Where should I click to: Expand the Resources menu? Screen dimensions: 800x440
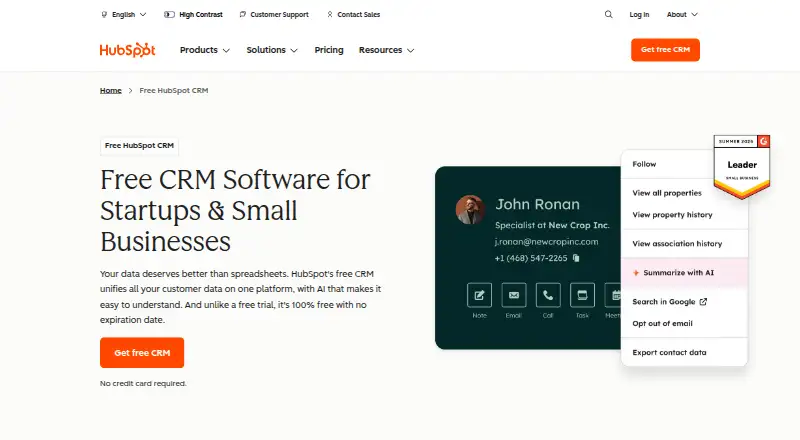coord(386,50)
